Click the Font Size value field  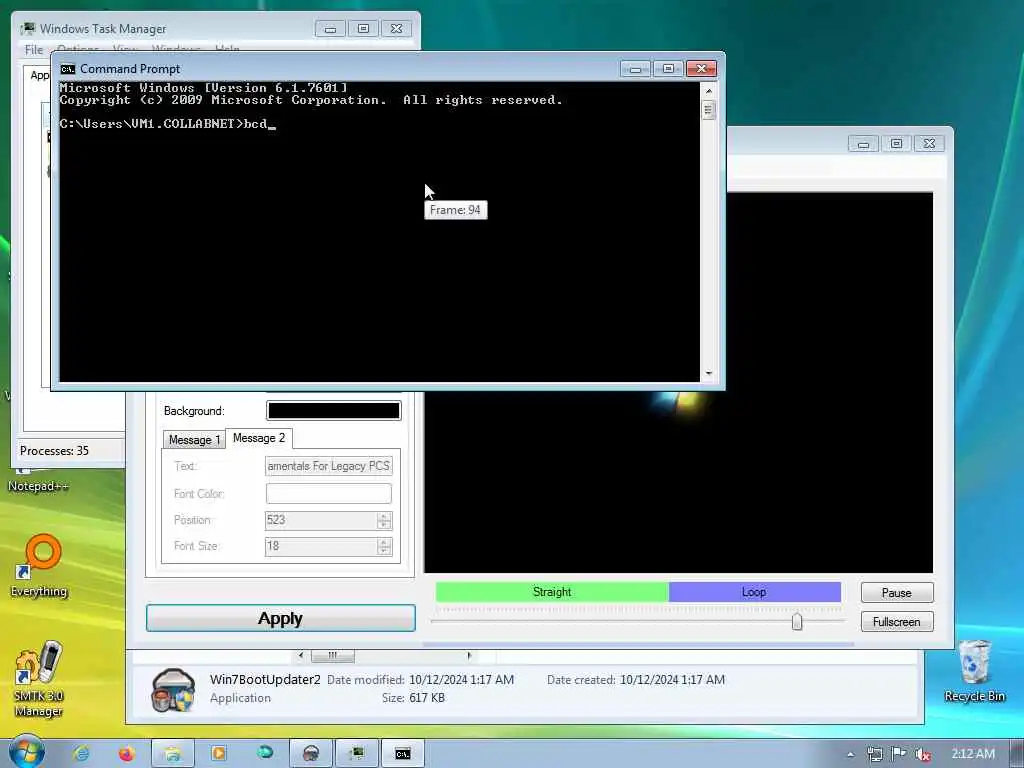tap(321, 546)
